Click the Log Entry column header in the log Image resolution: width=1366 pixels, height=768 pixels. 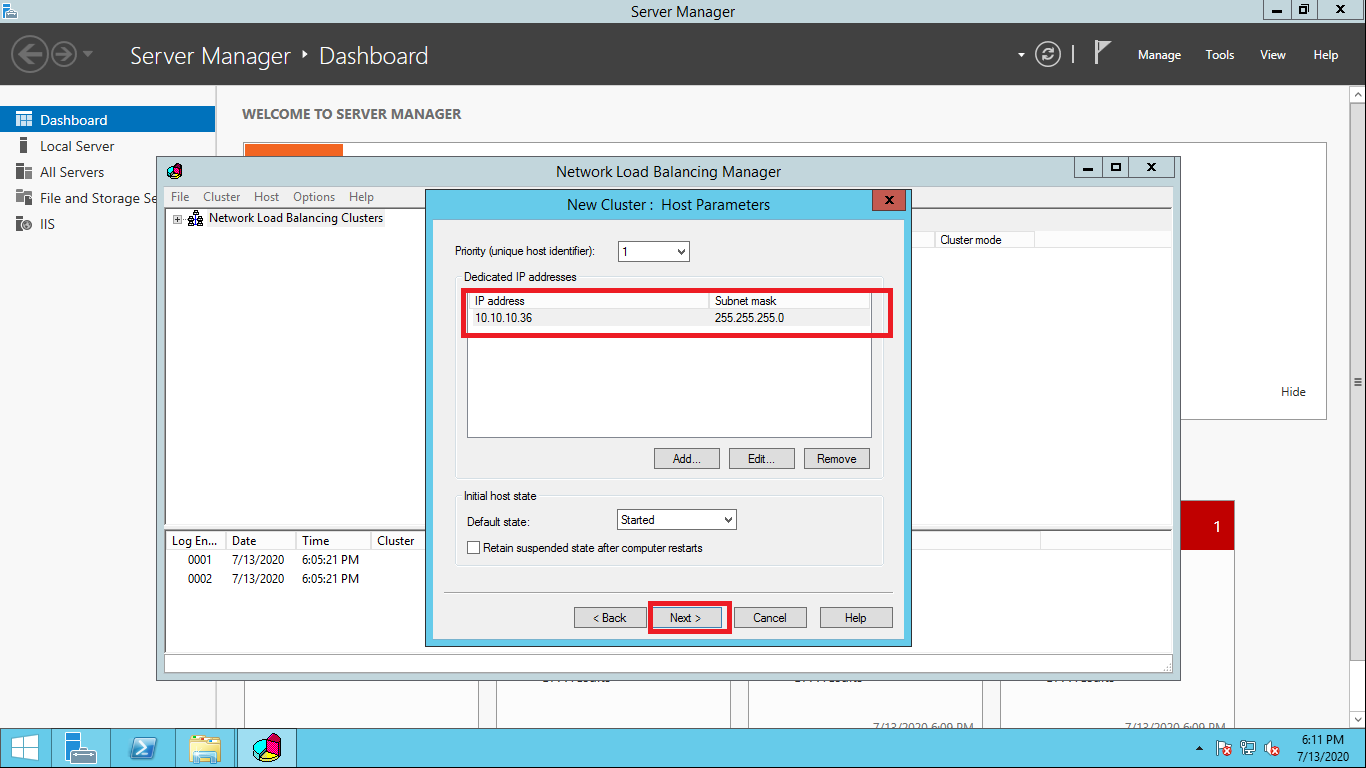(196, 541)
